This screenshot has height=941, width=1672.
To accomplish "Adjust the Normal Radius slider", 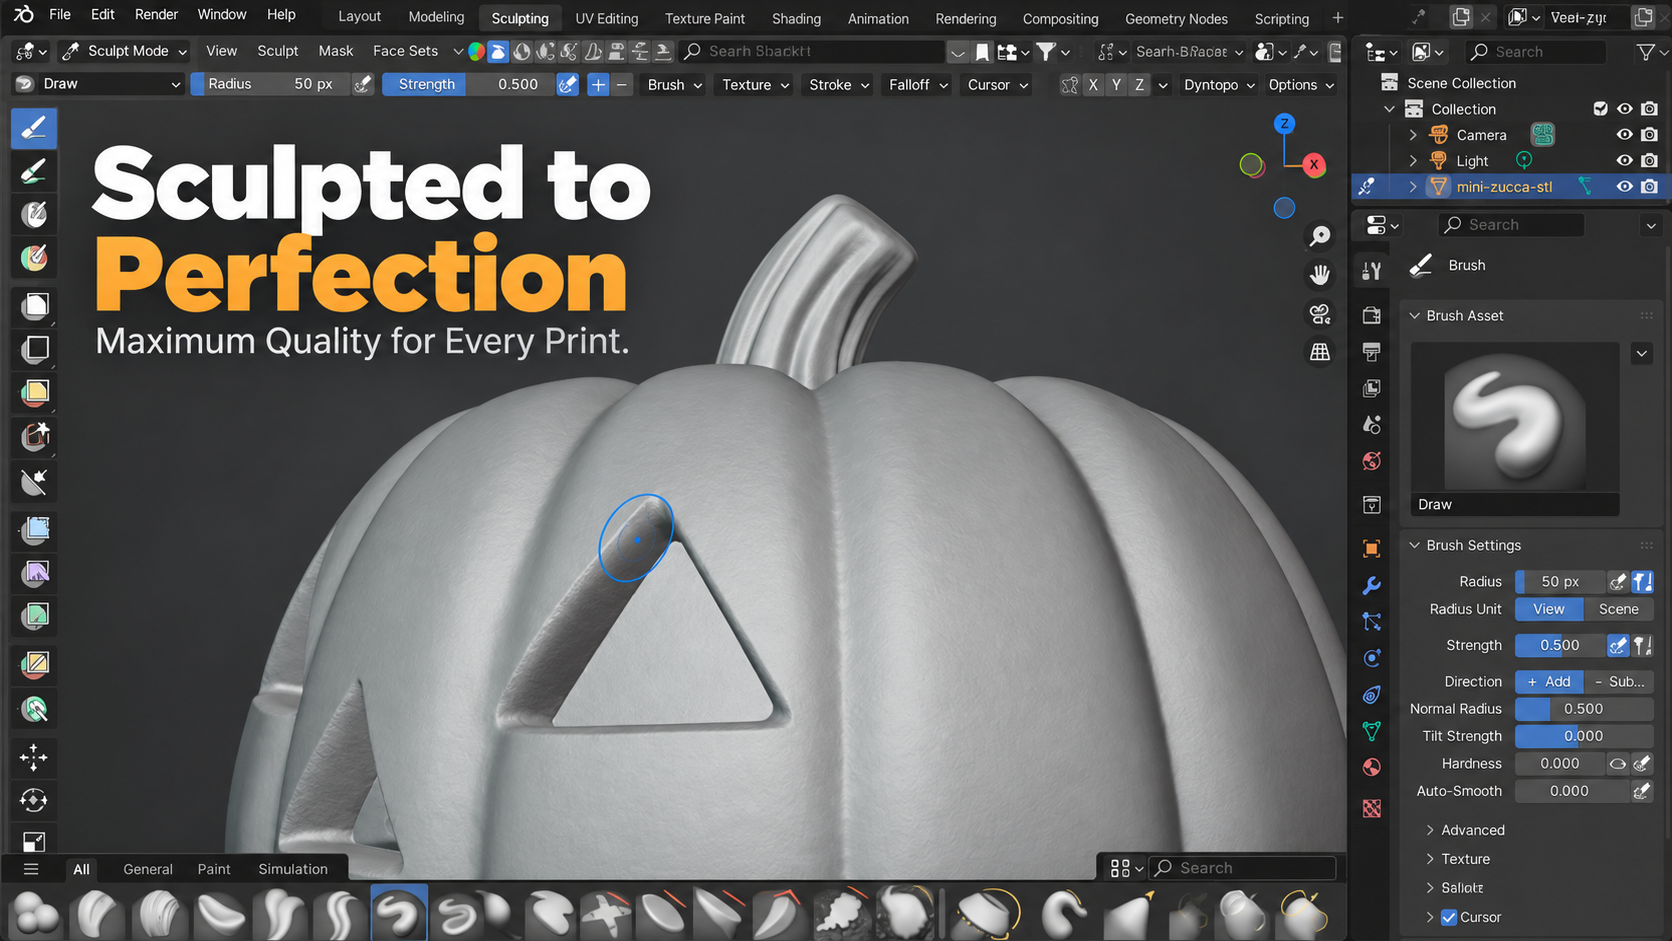I will [1583, 708].
